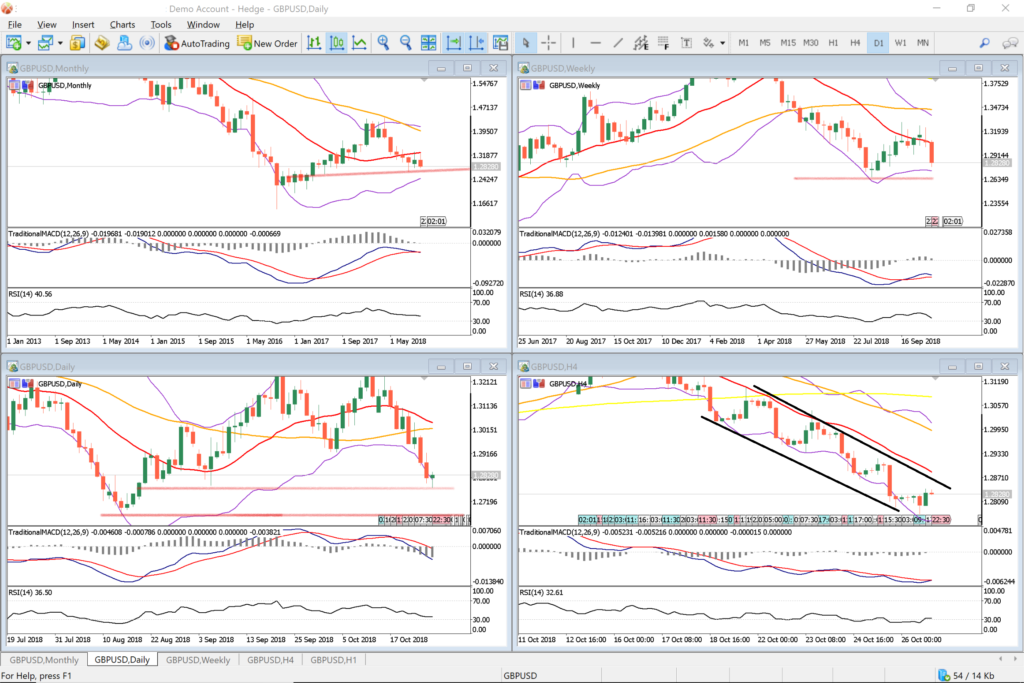1024x683 pixels.
Task: Switch chart to bar chart style
Action: [314, 43]
